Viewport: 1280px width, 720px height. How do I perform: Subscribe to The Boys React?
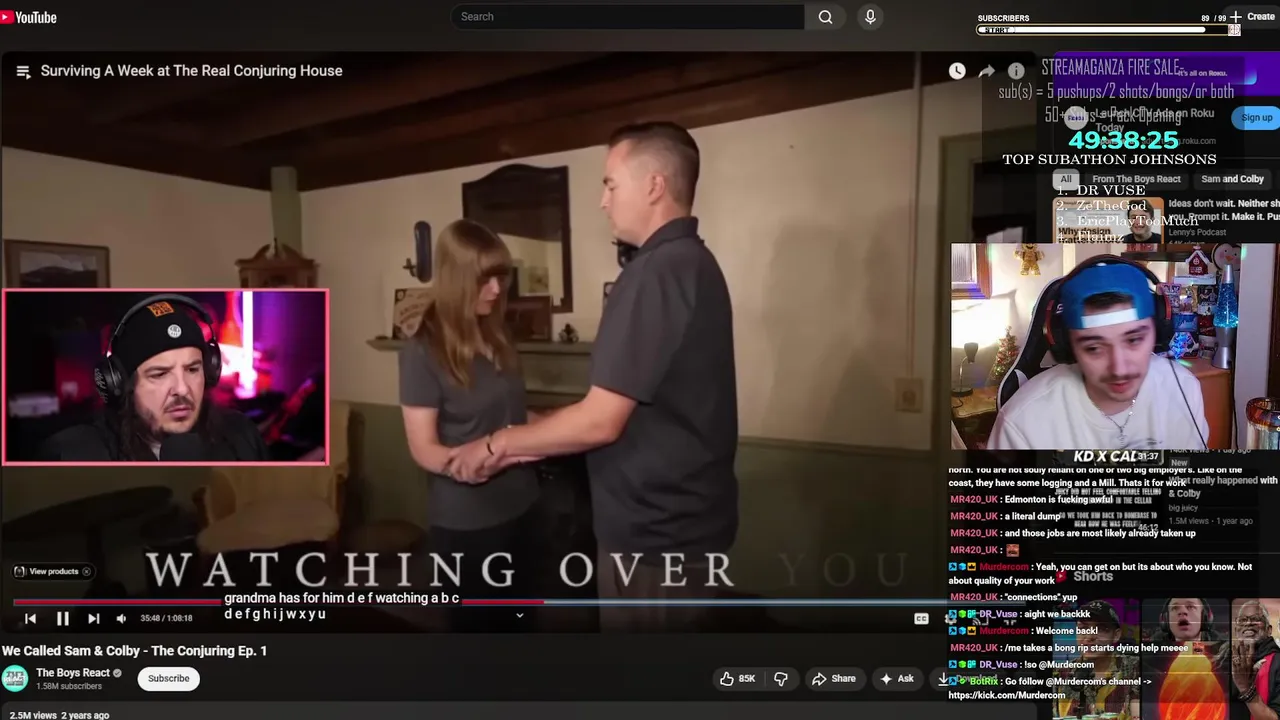tap(168, 678)
